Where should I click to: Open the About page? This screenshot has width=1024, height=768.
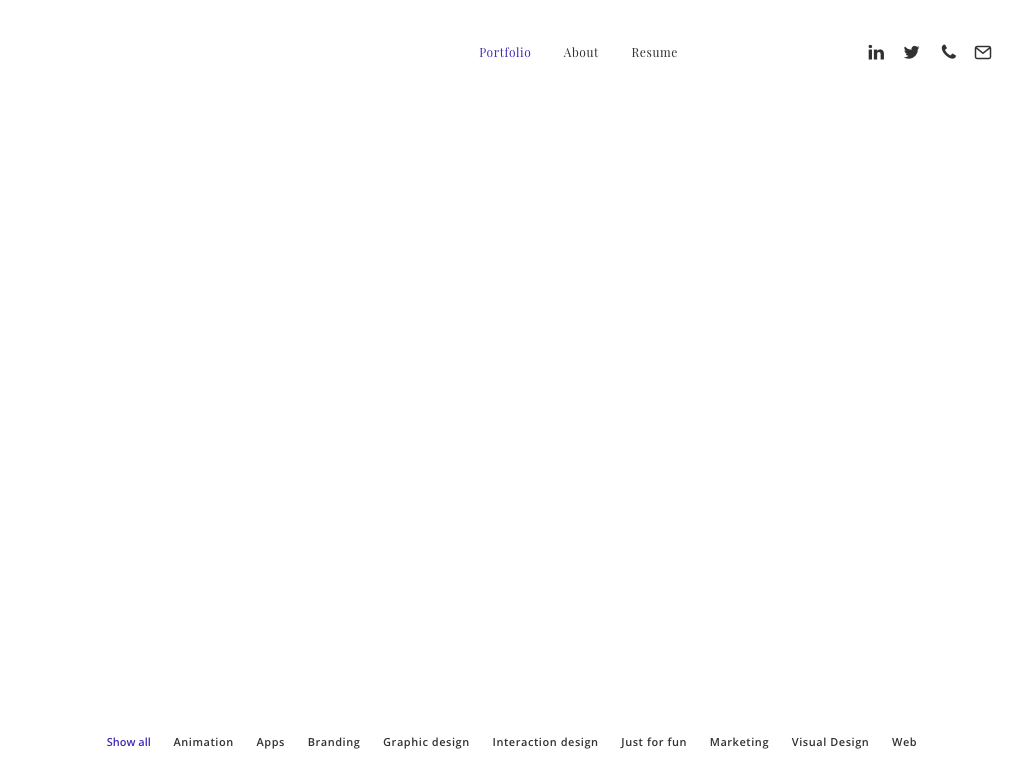coord(581,52)
